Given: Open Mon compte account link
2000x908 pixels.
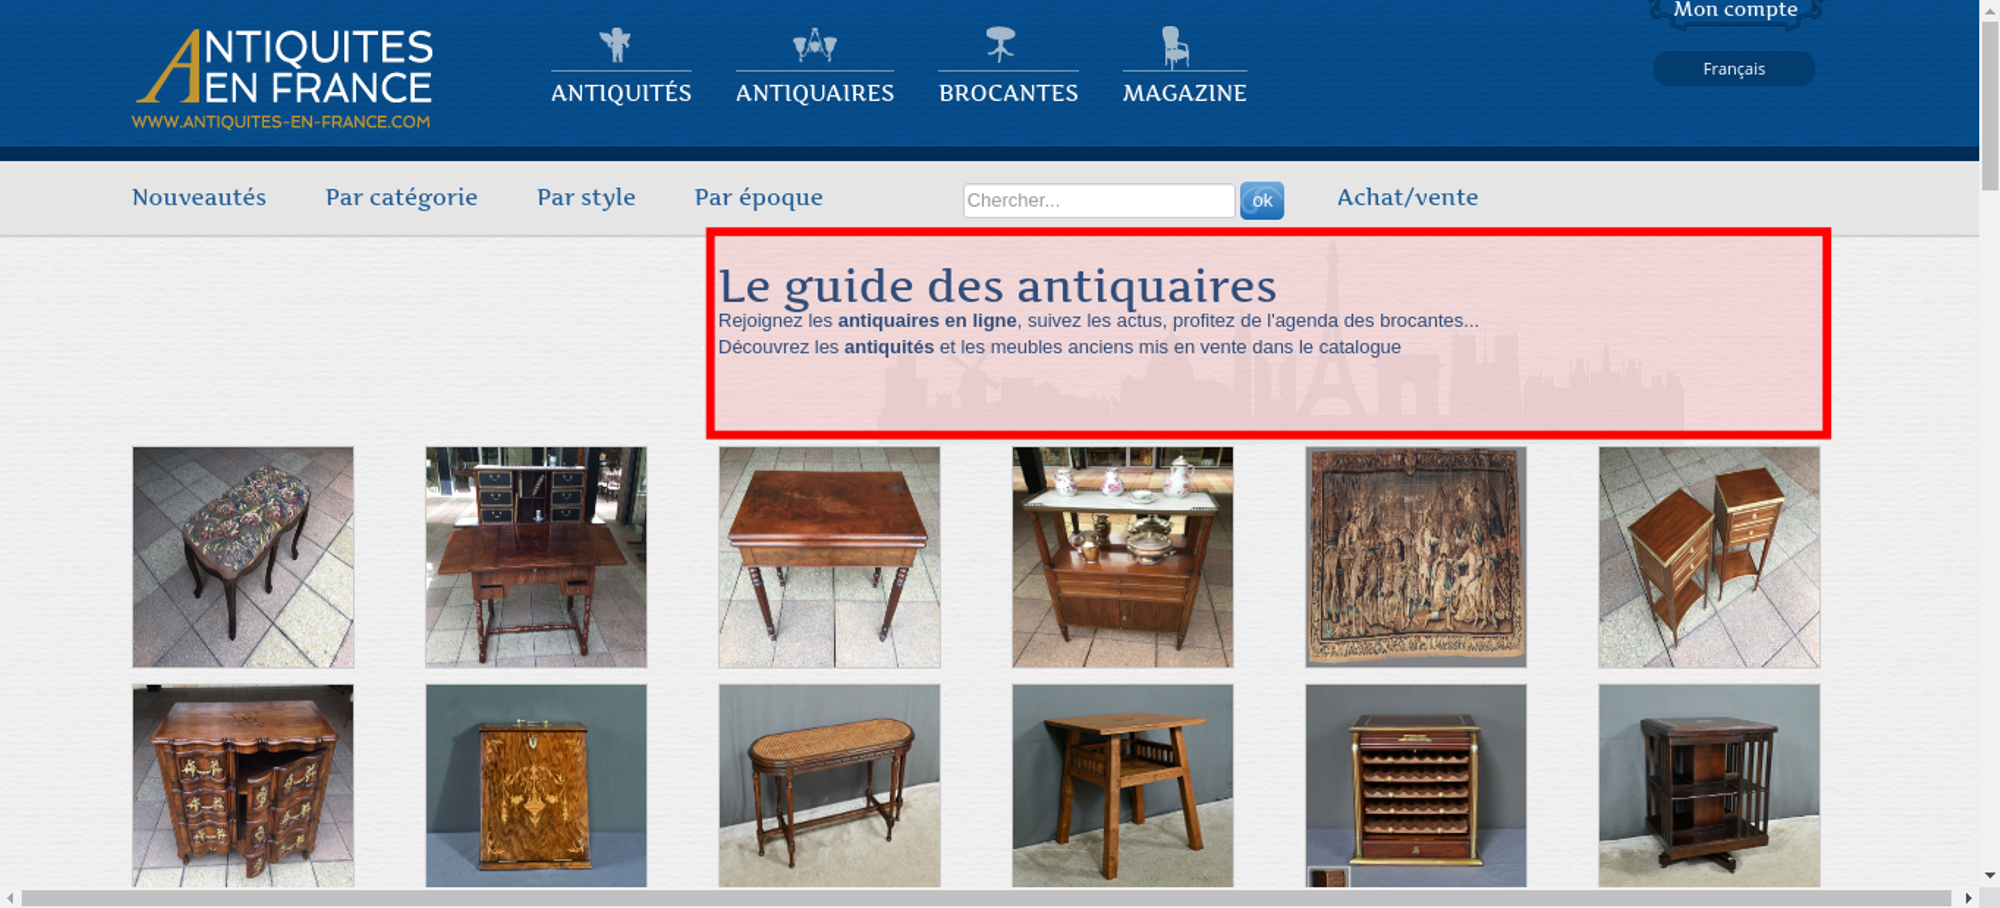Looking at the screenshot, I should 1735,10.
